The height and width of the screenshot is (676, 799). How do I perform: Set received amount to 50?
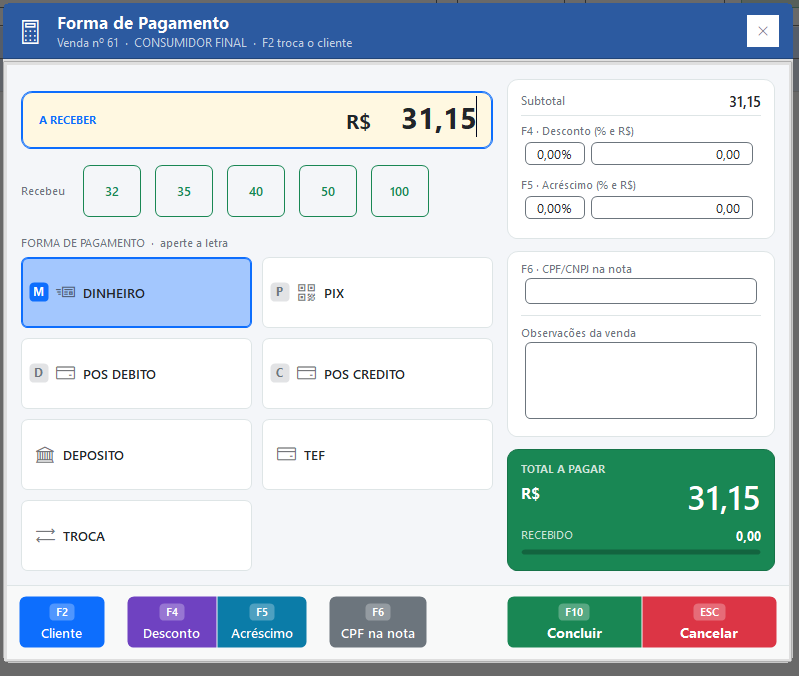(328, 191)
